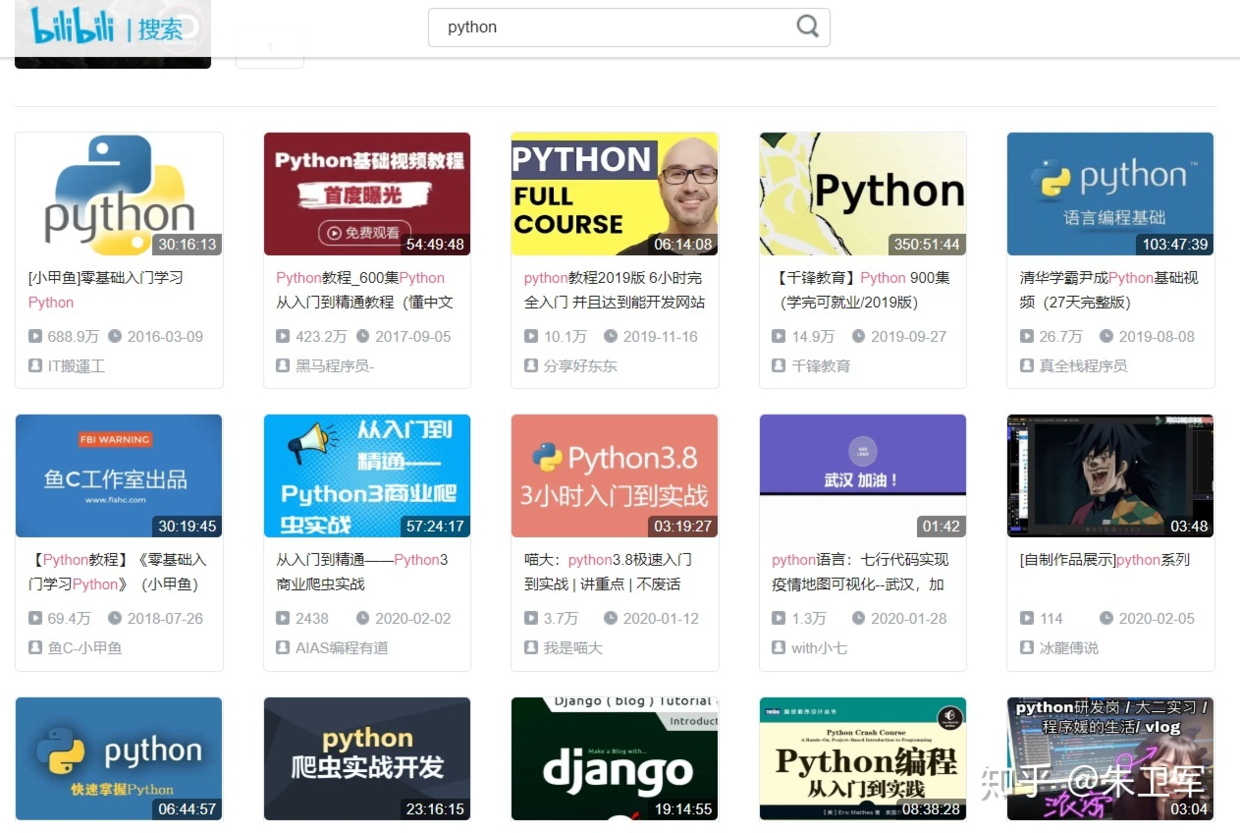
Task: Open uploader page 鱼C-小甲鱼
Action: point(85,648)
